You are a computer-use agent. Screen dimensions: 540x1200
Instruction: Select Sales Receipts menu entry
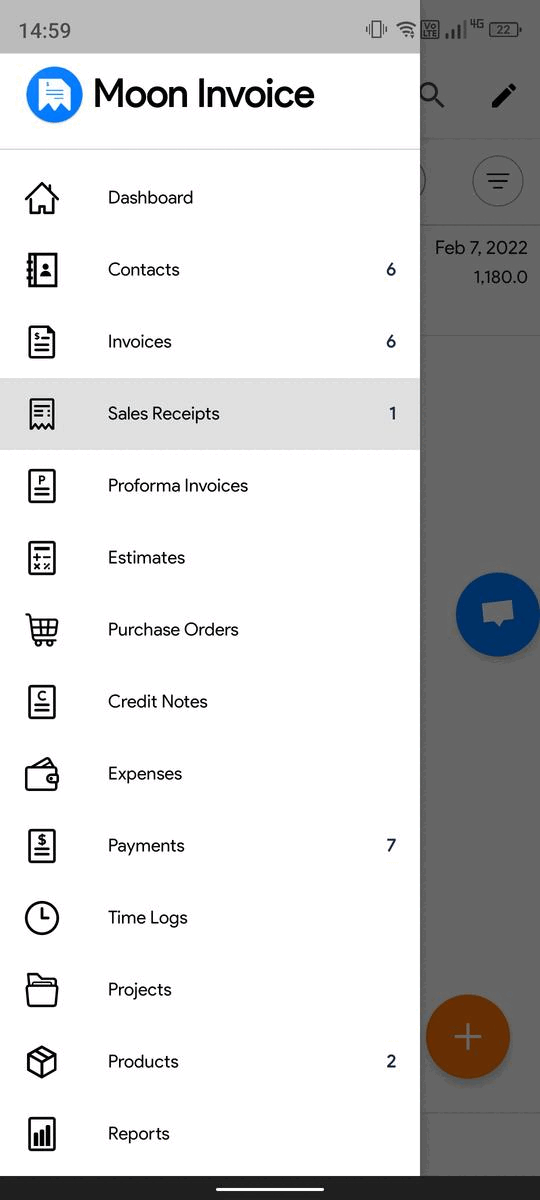[210, 414]
